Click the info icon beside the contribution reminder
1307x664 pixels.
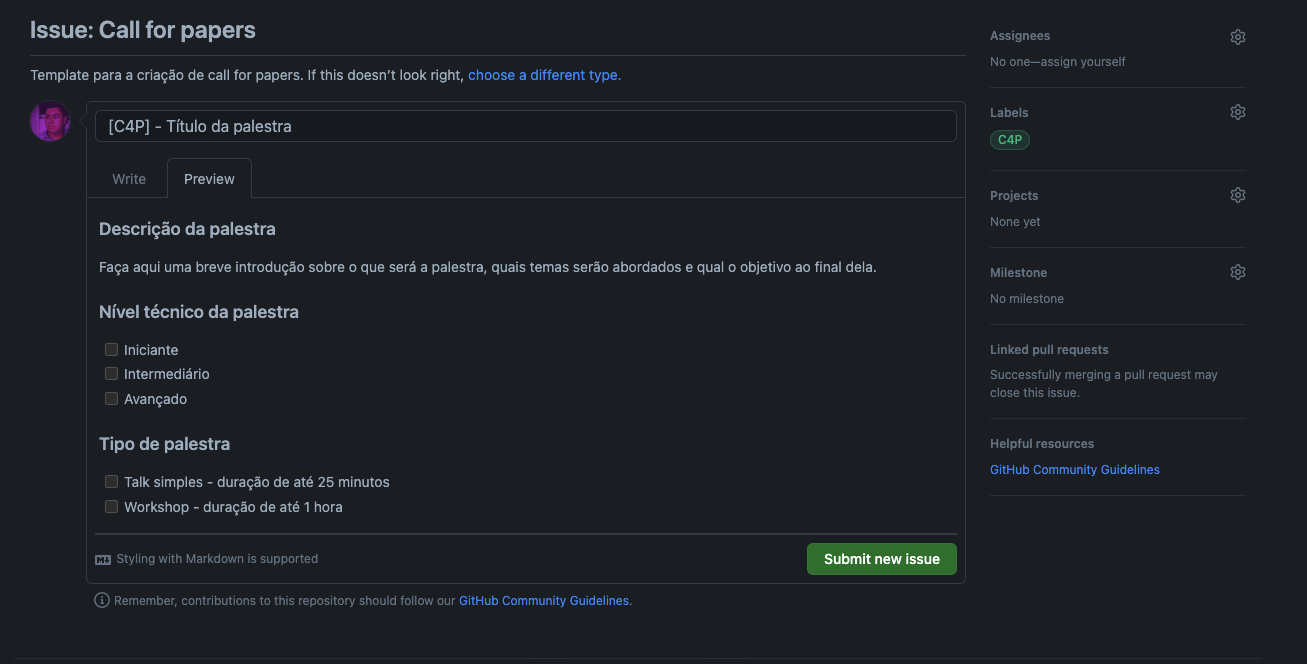pos(102,601)
